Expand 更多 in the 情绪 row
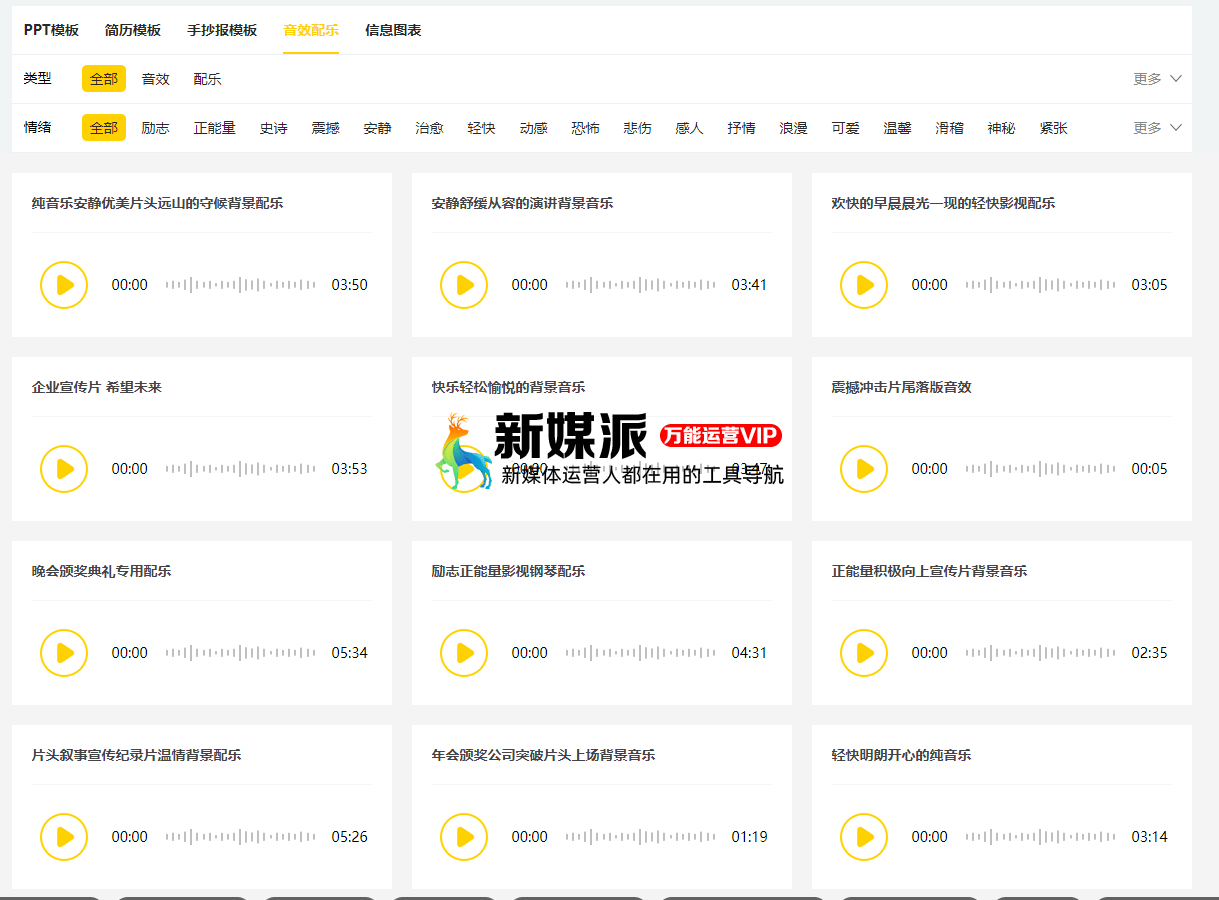 [x=1157, y=128]
